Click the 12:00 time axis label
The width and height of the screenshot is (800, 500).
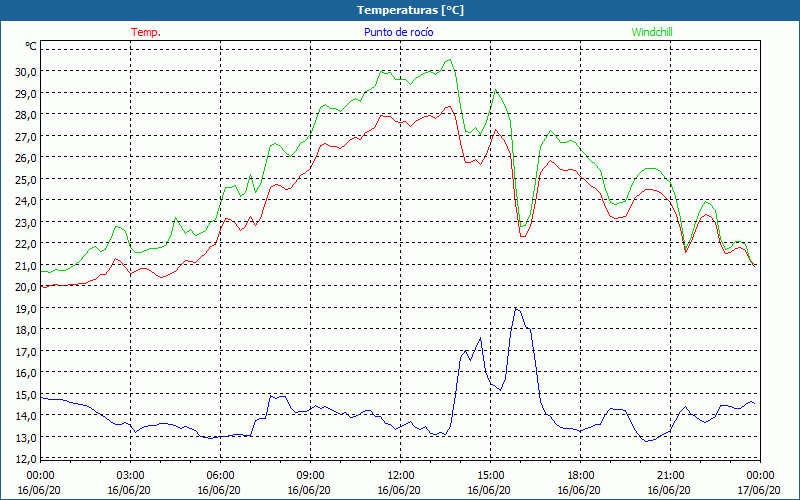tap(401, 476)
